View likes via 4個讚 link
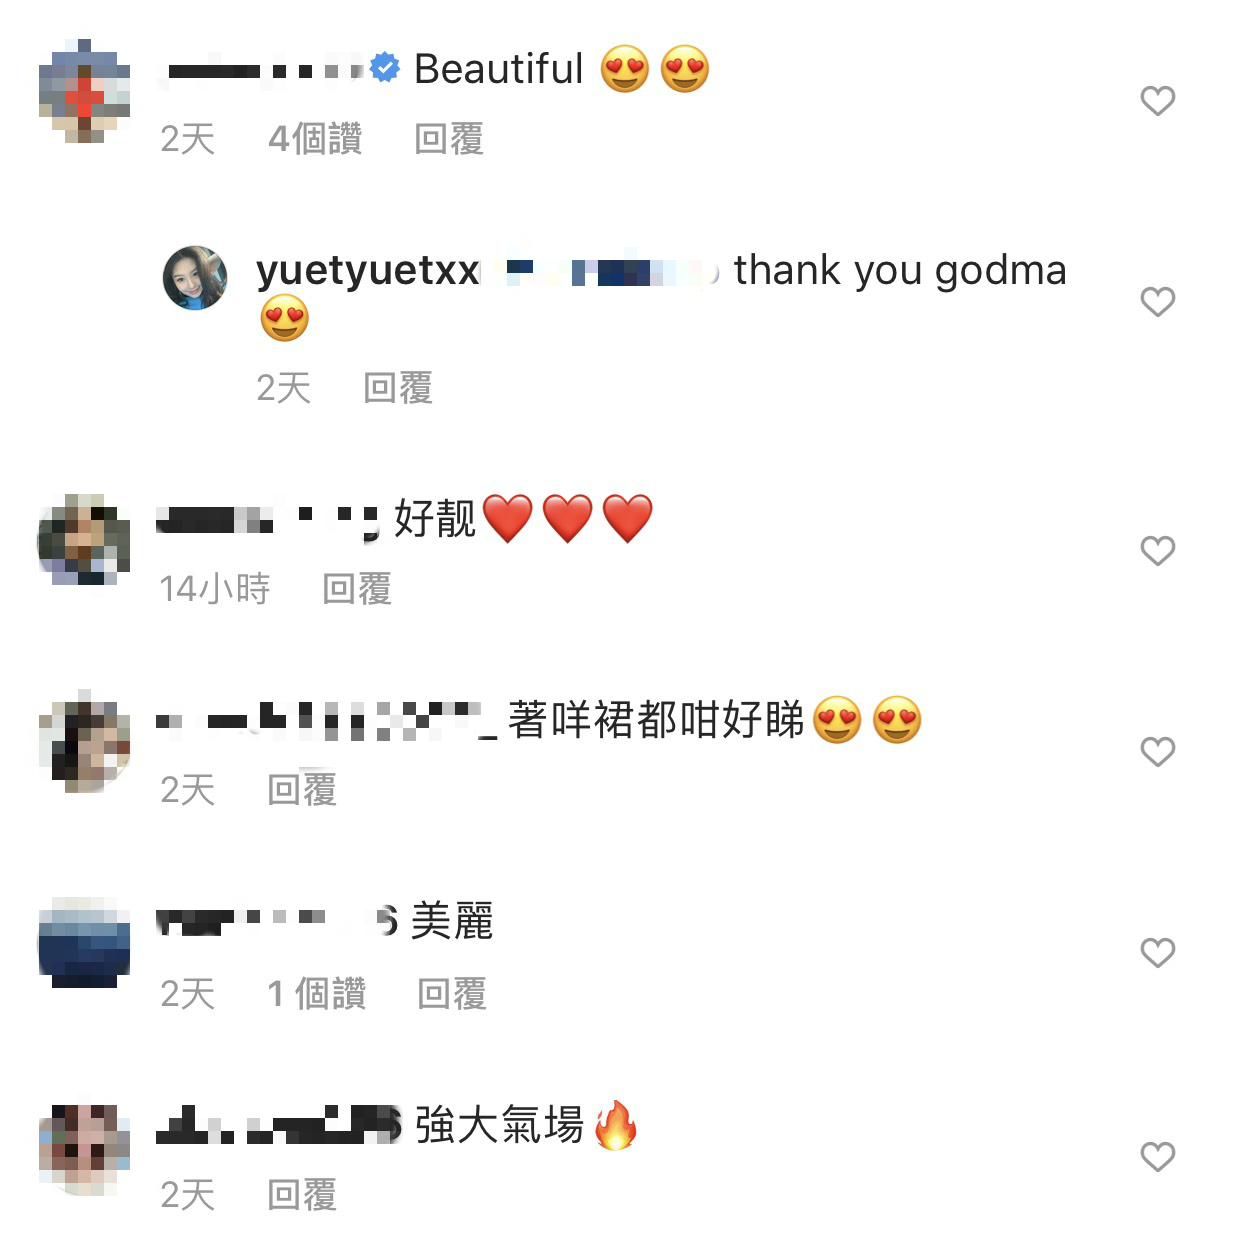The height and width of the screenshot is (1237, 1242). 315,139
